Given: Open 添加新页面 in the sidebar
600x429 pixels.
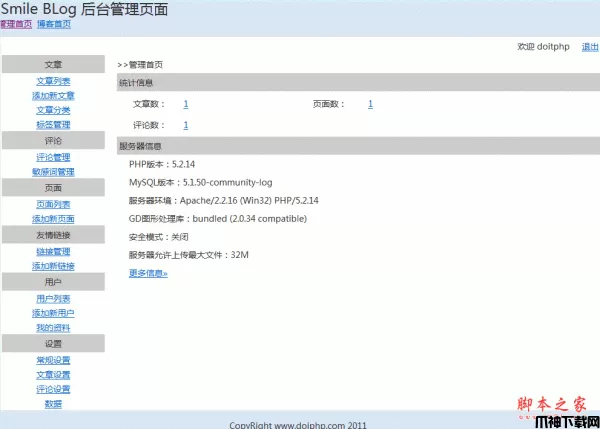Looking at the screenshot, I should (53, 219).
